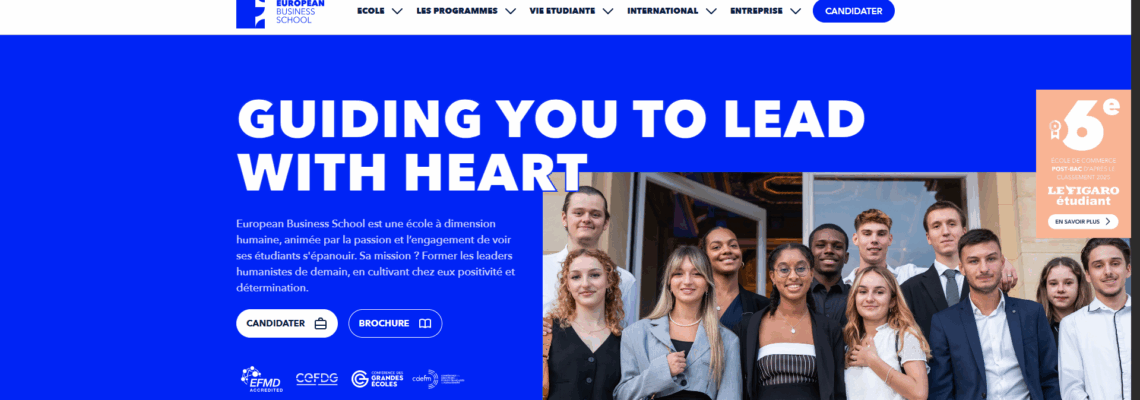1140x400 pixels.
Task: Open the International menu item
Action: [662, 11]
